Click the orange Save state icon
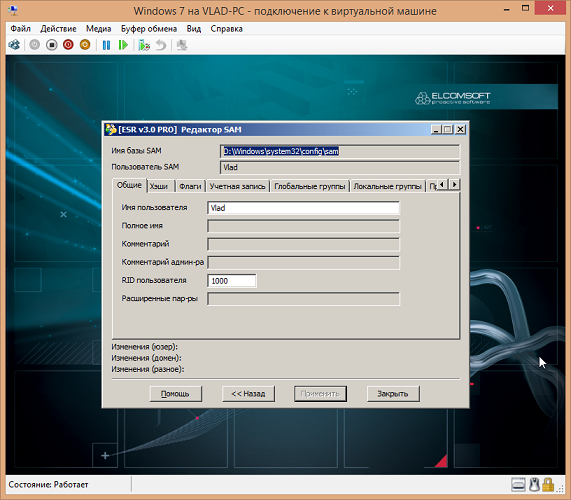The height and width of the screenshot is (500, 571). 85,45
